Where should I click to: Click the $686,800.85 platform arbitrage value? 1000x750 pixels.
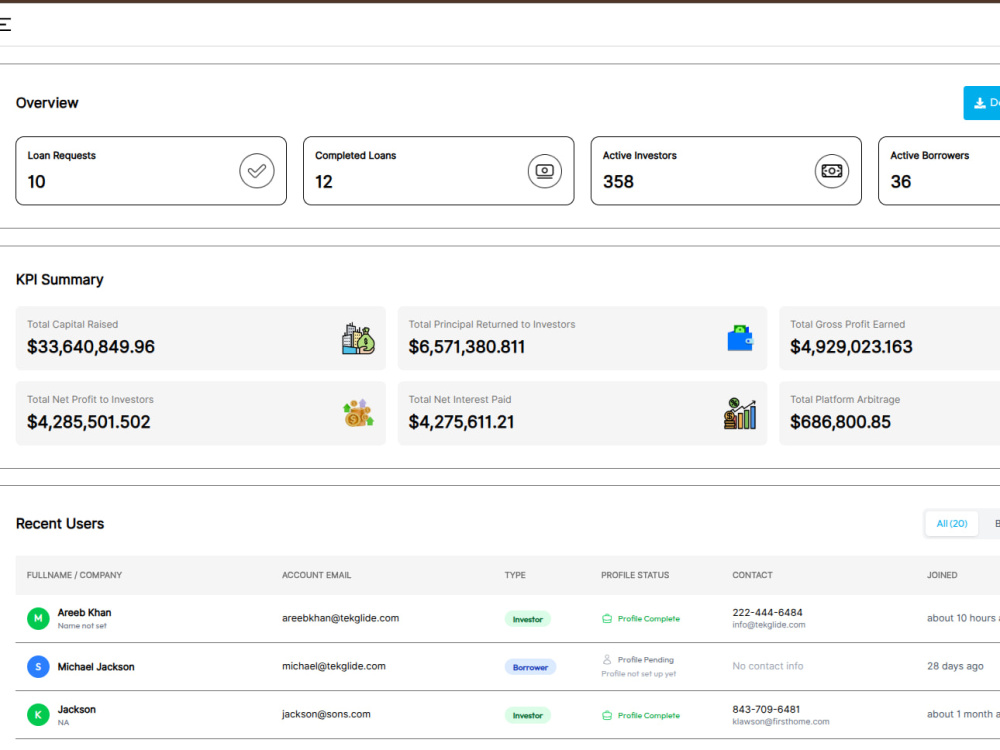click(x=840, y=422)
